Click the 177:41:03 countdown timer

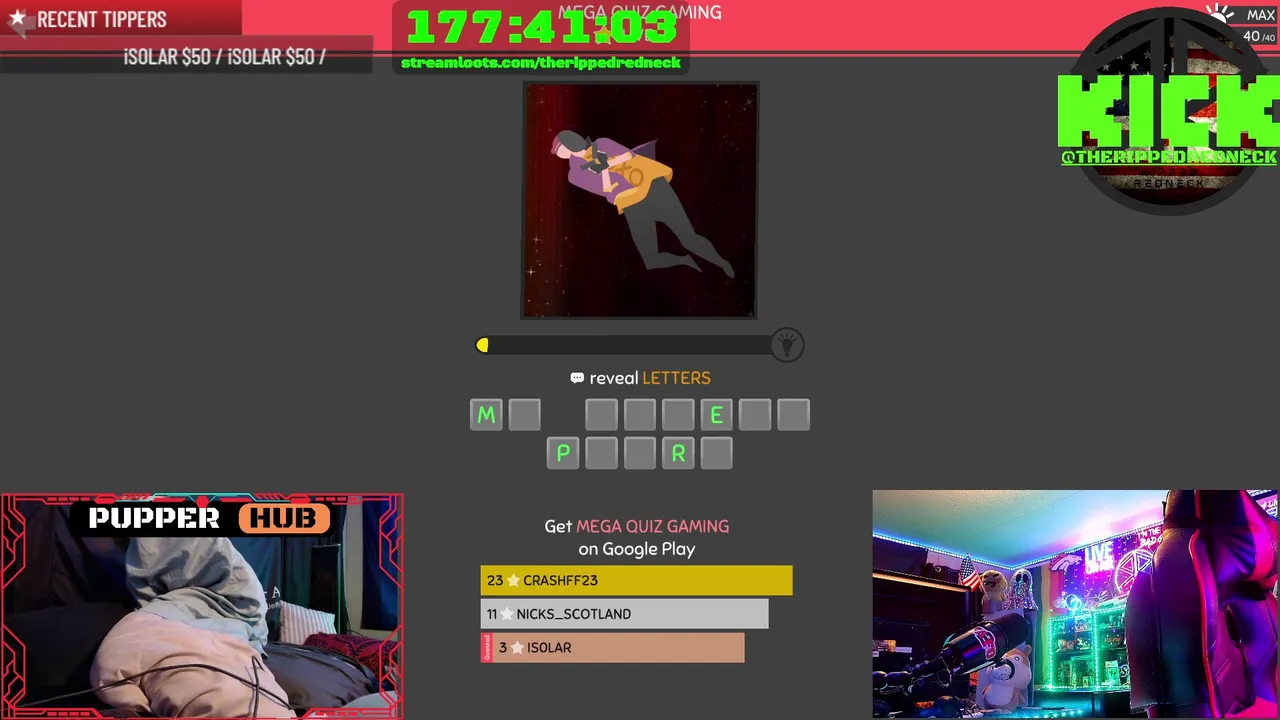tap(541, 27)
